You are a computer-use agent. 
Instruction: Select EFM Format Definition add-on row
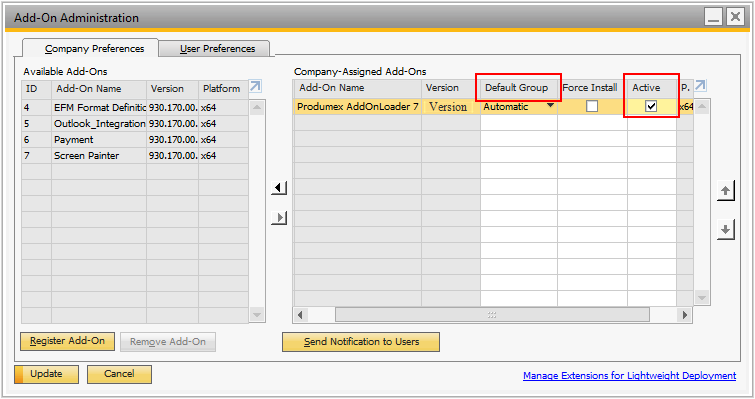pyautogui.click(x=135, y=107)
